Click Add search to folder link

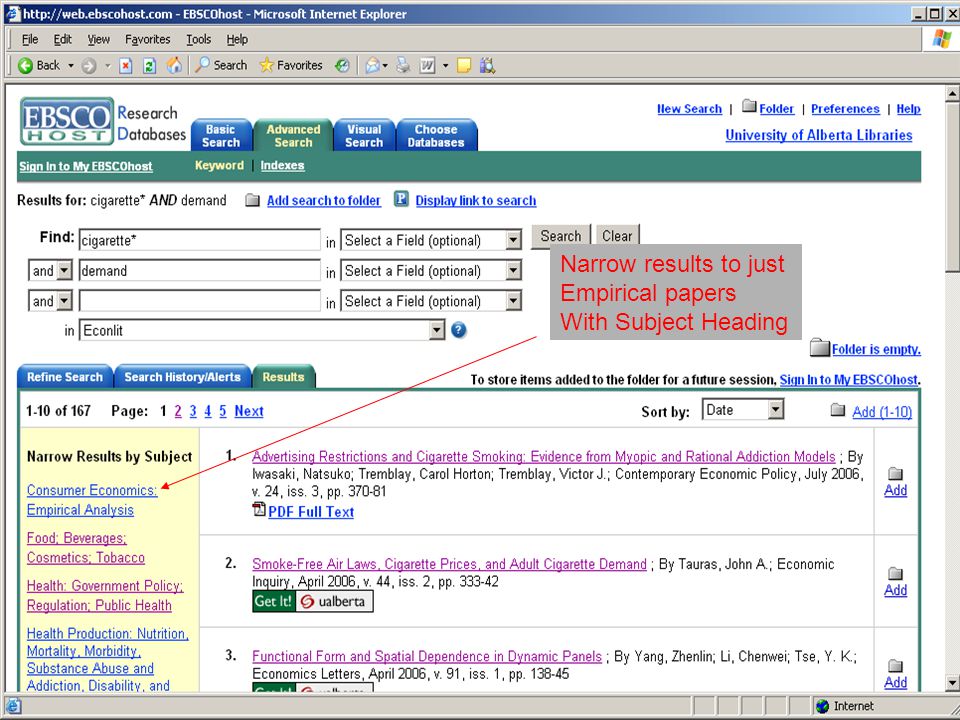[323, 201]
